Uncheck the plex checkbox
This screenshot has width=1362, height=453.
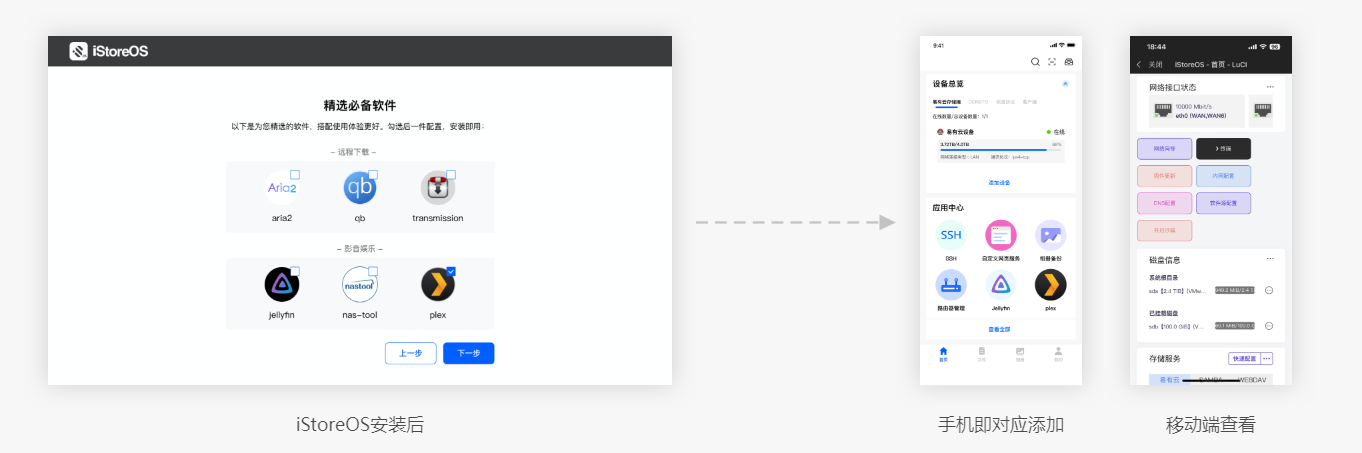(x=451, y=271)
